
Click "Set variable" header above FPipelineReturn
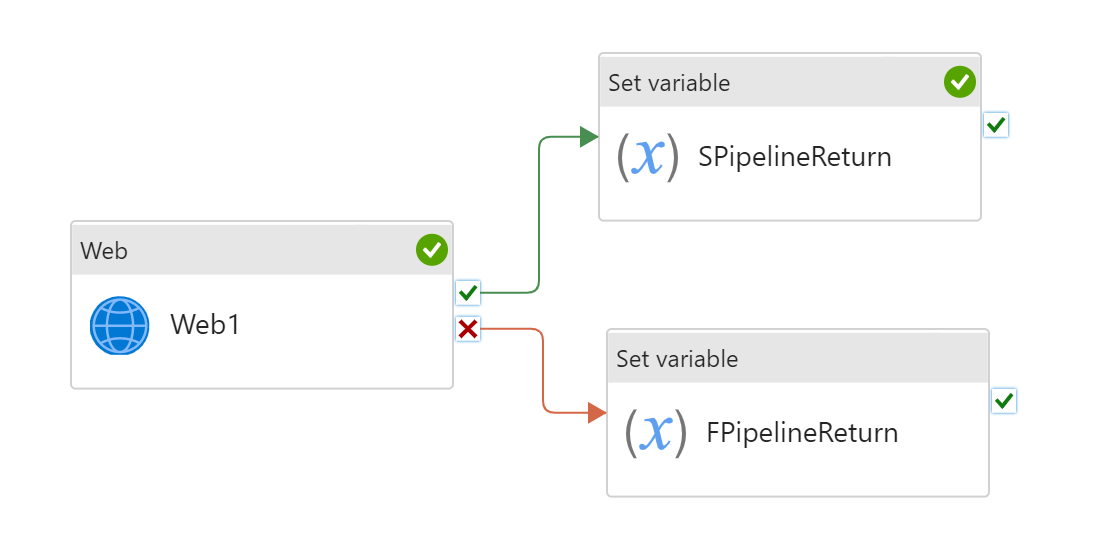tap(677, 358)
